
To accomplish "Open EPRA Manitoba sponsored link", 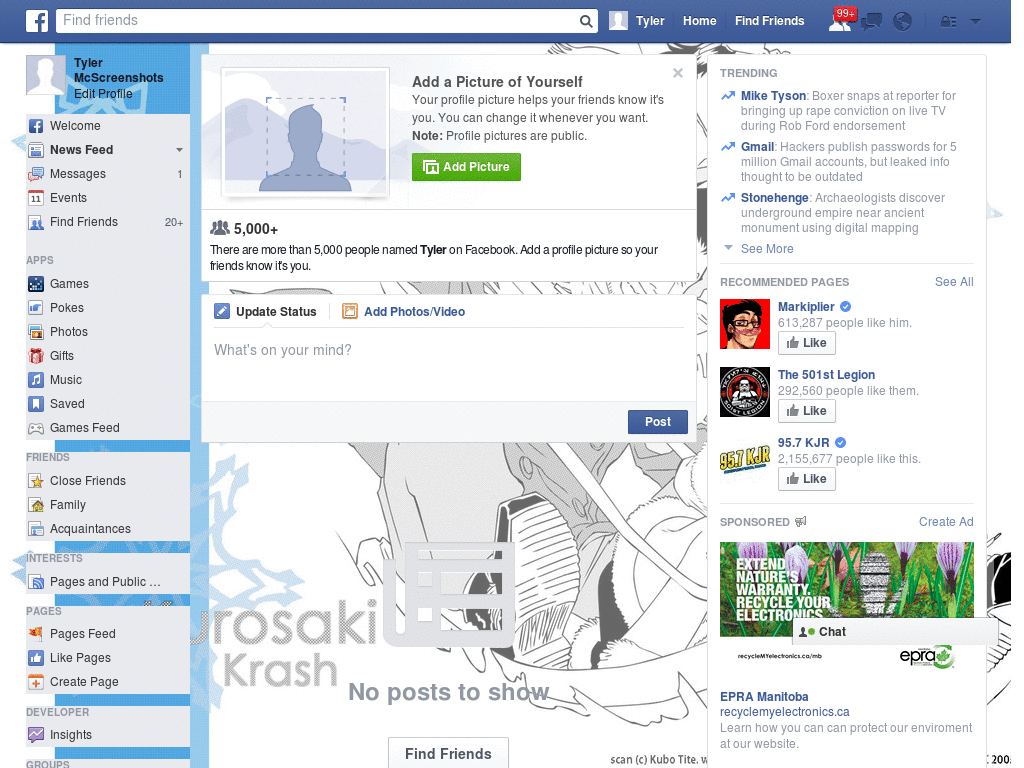I will pyautogui.click(x=764, y=697).
